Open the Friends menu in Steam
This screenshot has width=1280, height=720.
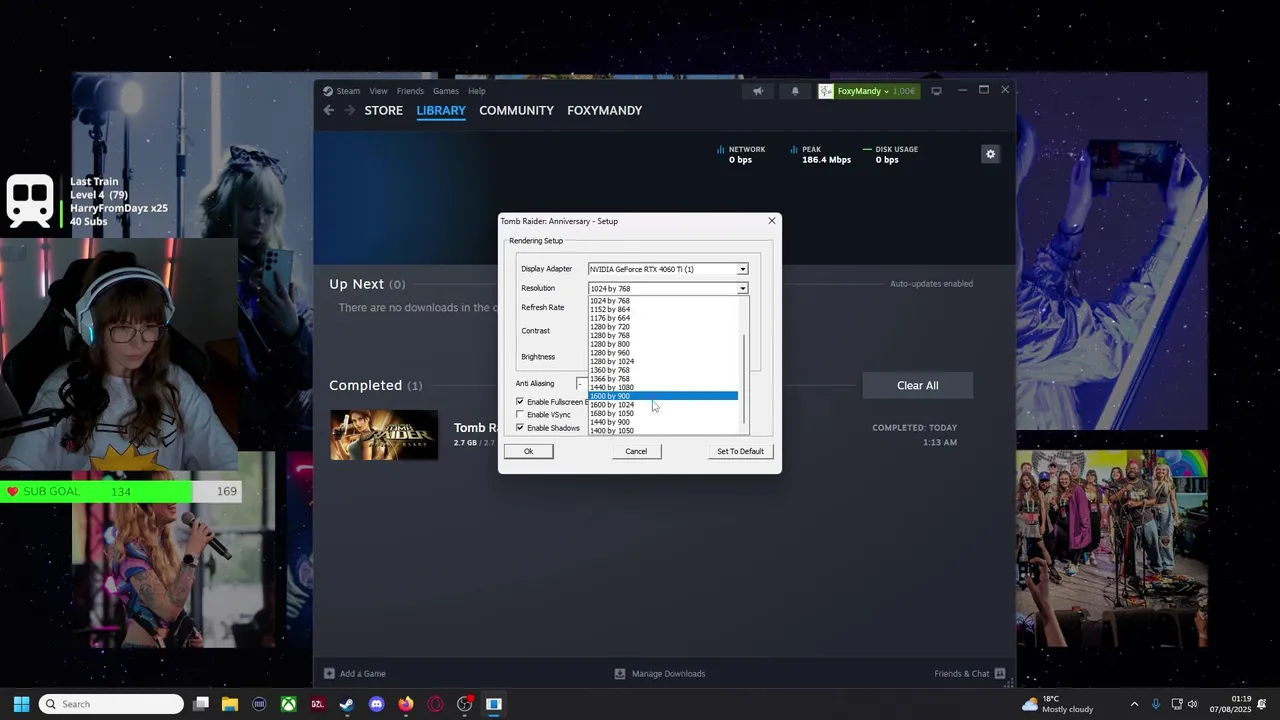tap(410, 91)
